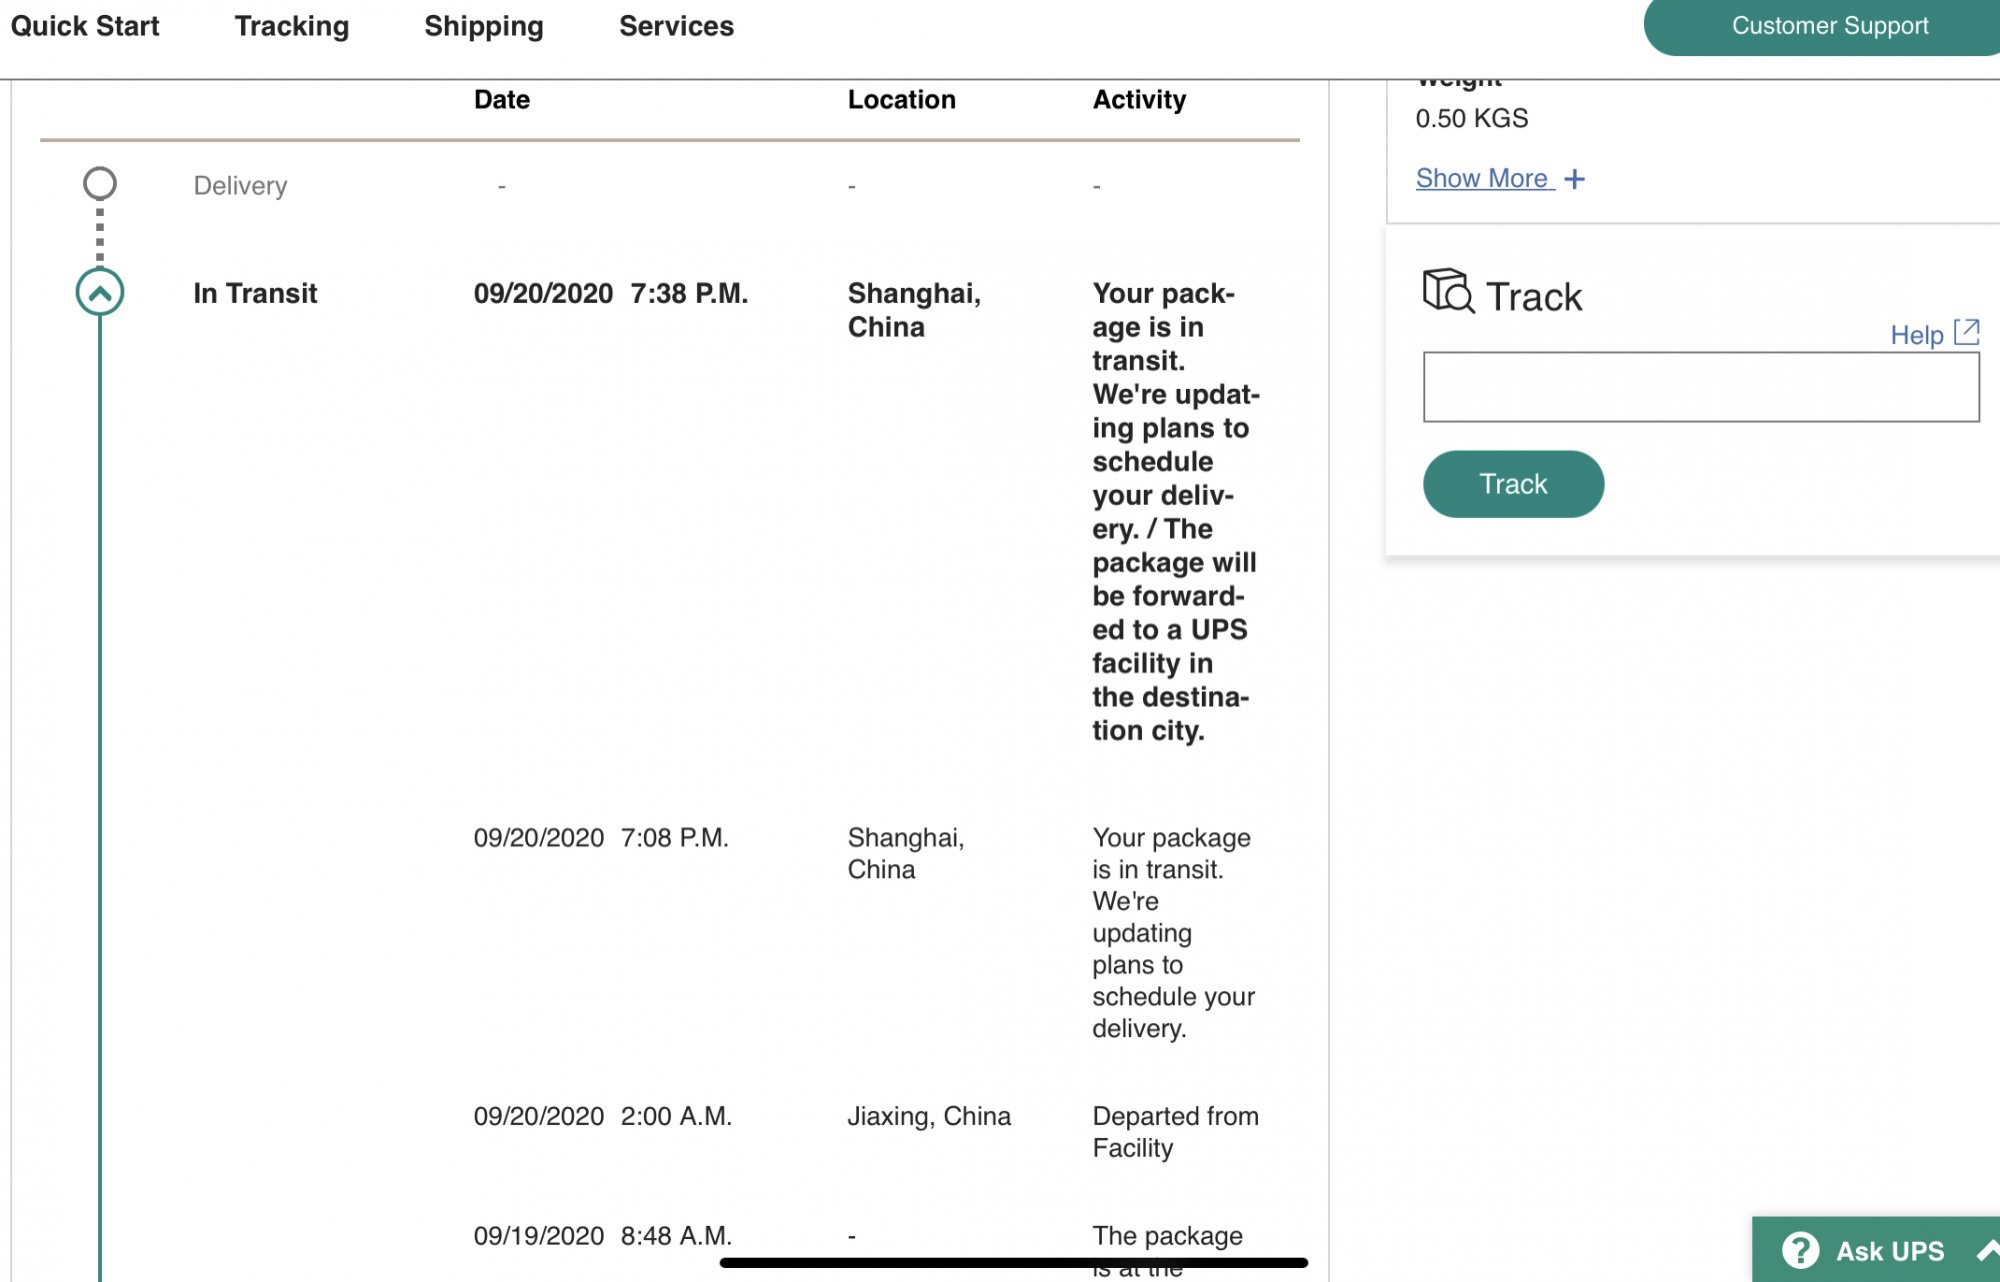The height and width of the screenshot is (1282, 2000).
Task: Open the Quick Start menu
Action: click(85, 26)
